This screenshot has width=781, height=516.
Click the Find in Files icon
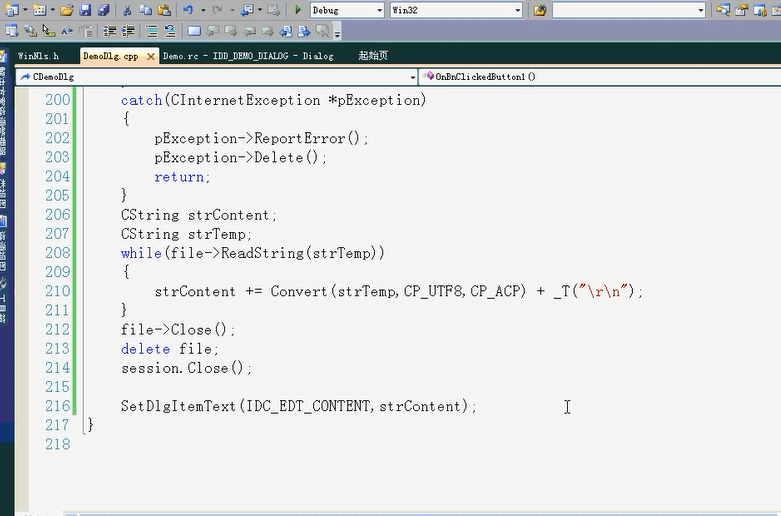(539, 10)
